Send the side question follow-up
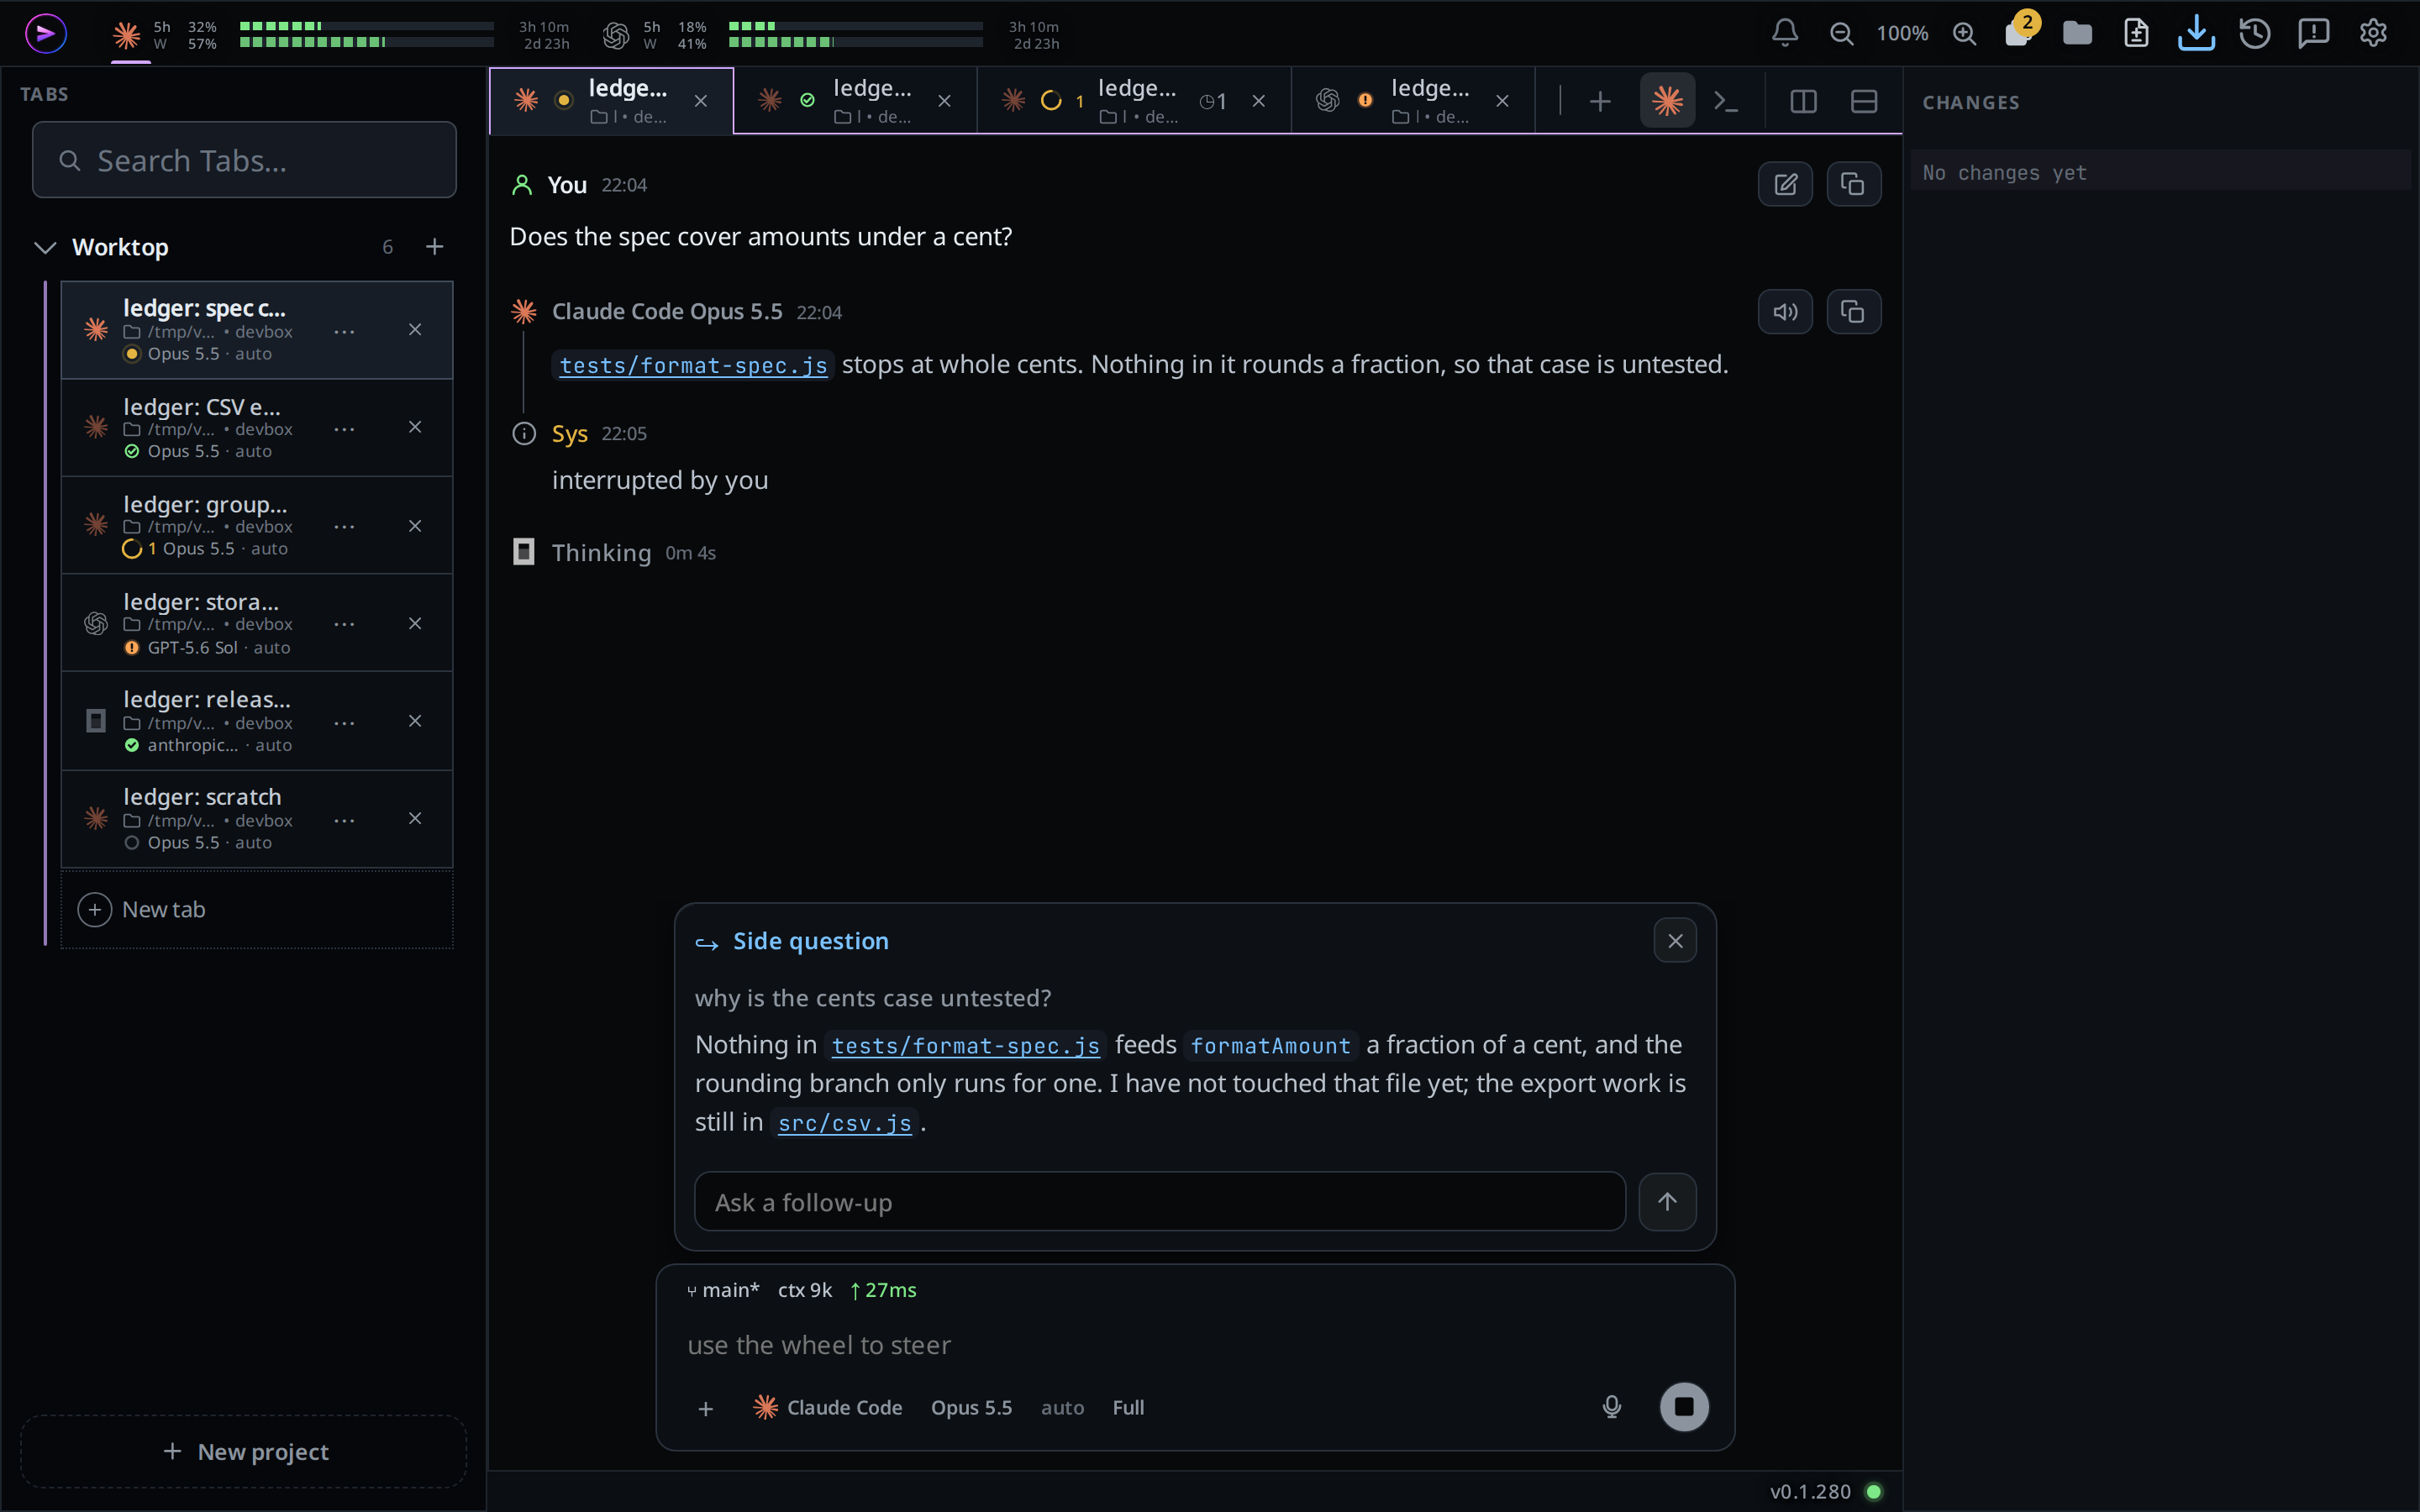 point(1667,1201)
